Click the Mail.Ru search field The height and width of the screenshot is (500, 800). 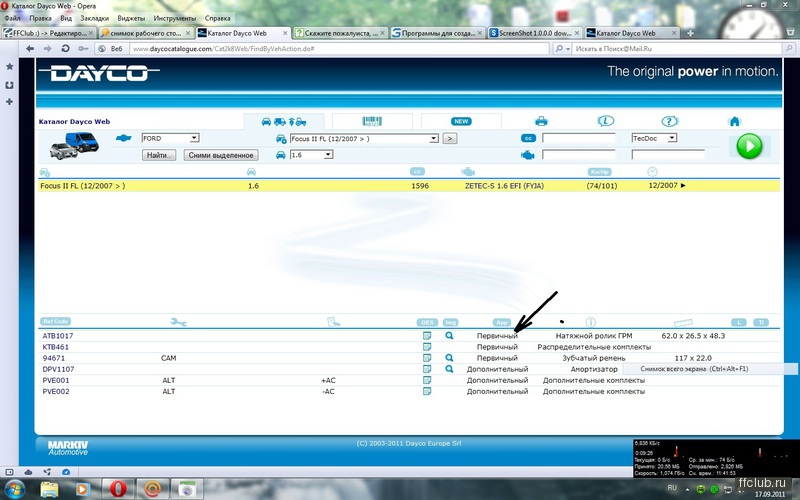tap(677, 49)
